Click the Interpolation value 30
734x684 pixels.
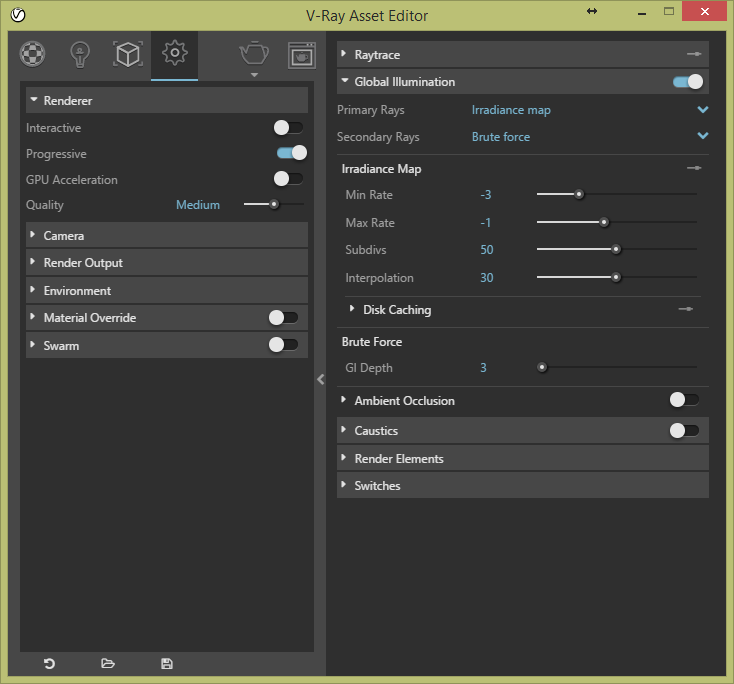(x=487, y=278)
